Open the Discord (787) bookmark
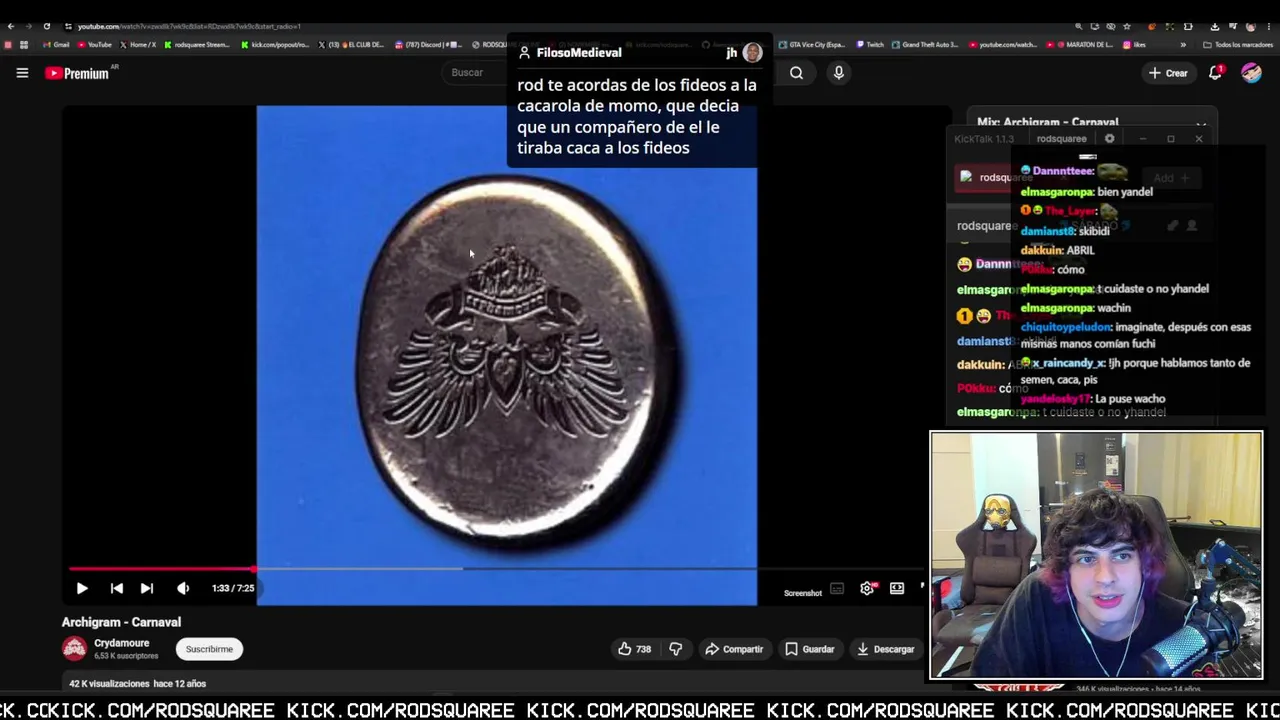The image size is (1280, 720). pyautogui.click(x=428, y=45)
